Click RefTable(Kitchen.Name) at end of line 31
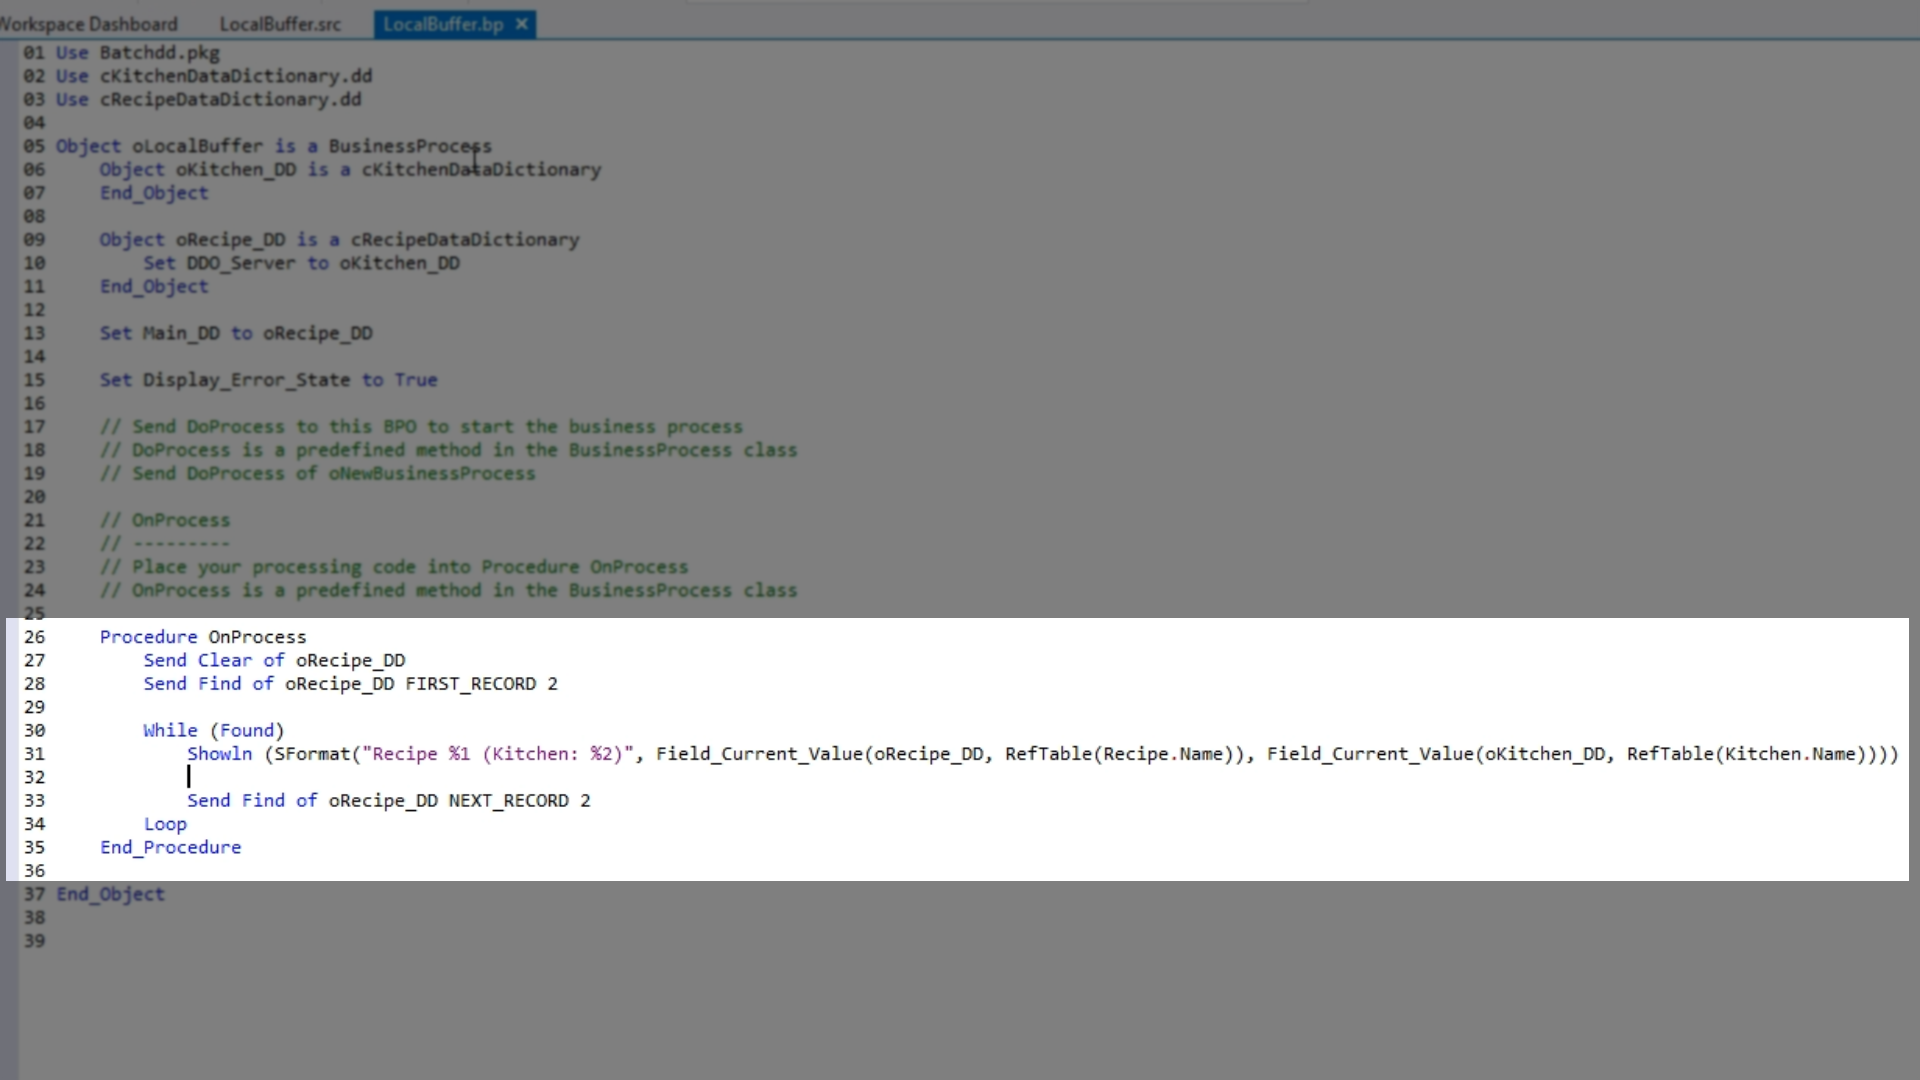Viewport: 1920px width, 1080px height. pyautogui.click(x=1750, y=754)
